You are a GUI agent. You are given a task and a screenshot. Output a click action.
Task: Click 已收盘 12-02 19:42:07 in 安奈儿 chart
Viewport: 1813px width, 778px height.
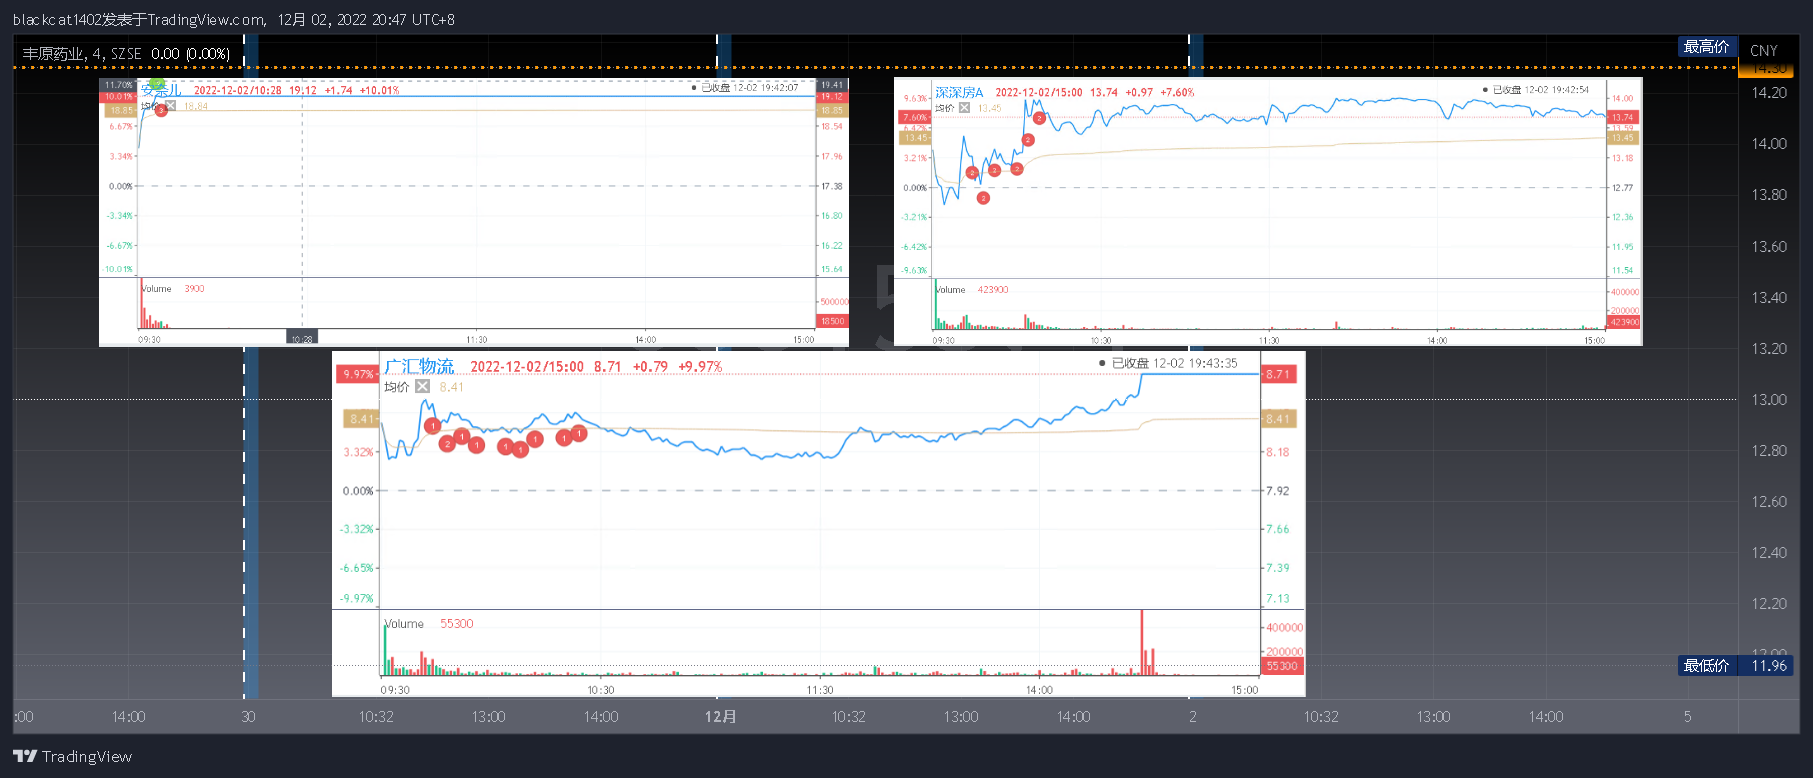coord(749,88)
